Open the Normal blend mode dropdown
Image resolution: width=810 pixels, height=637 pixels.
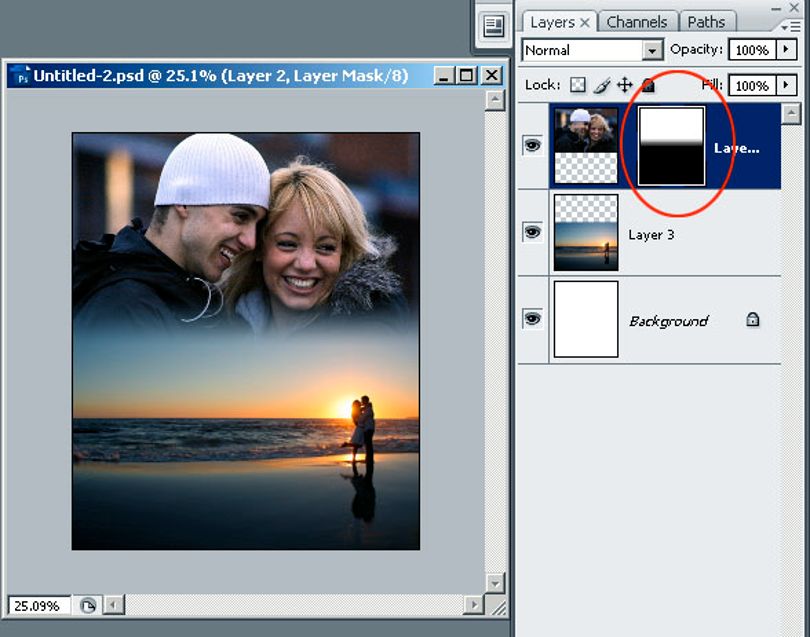593,50
